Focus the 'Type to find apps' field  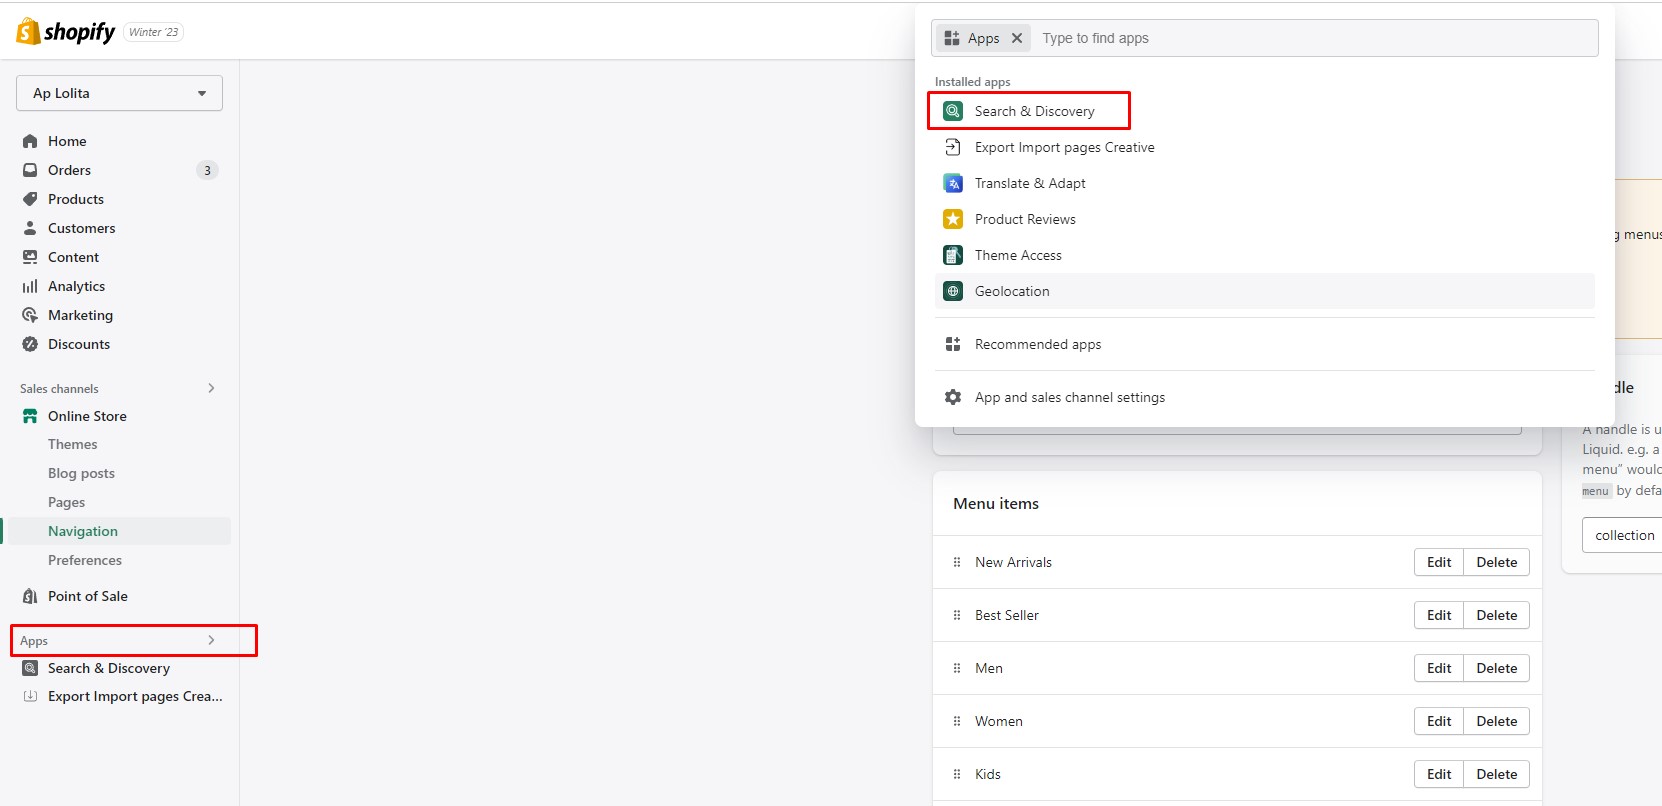click(x=1310, y=38)
